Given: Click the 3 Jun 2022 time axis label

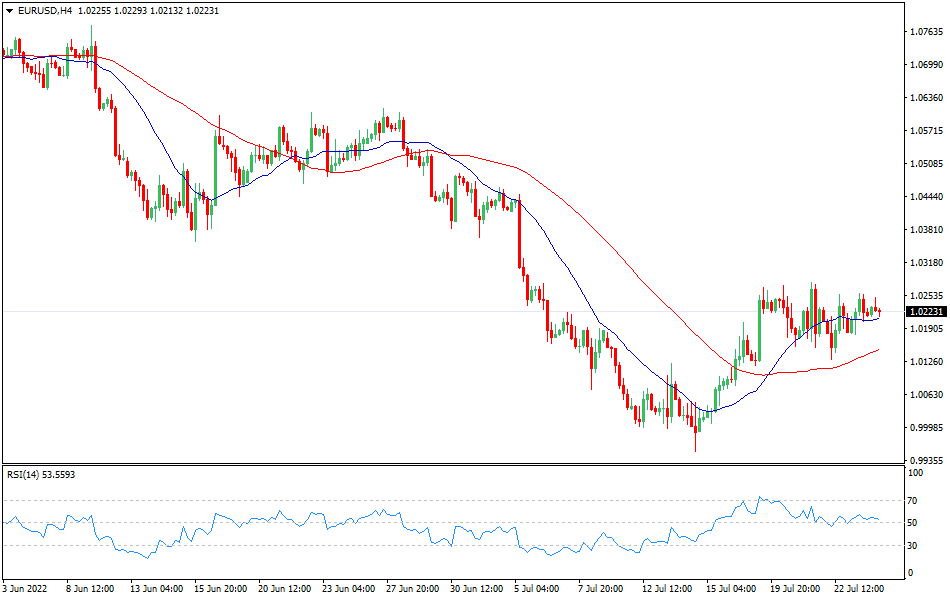Looking at the screenshot, I should (22, 590).
